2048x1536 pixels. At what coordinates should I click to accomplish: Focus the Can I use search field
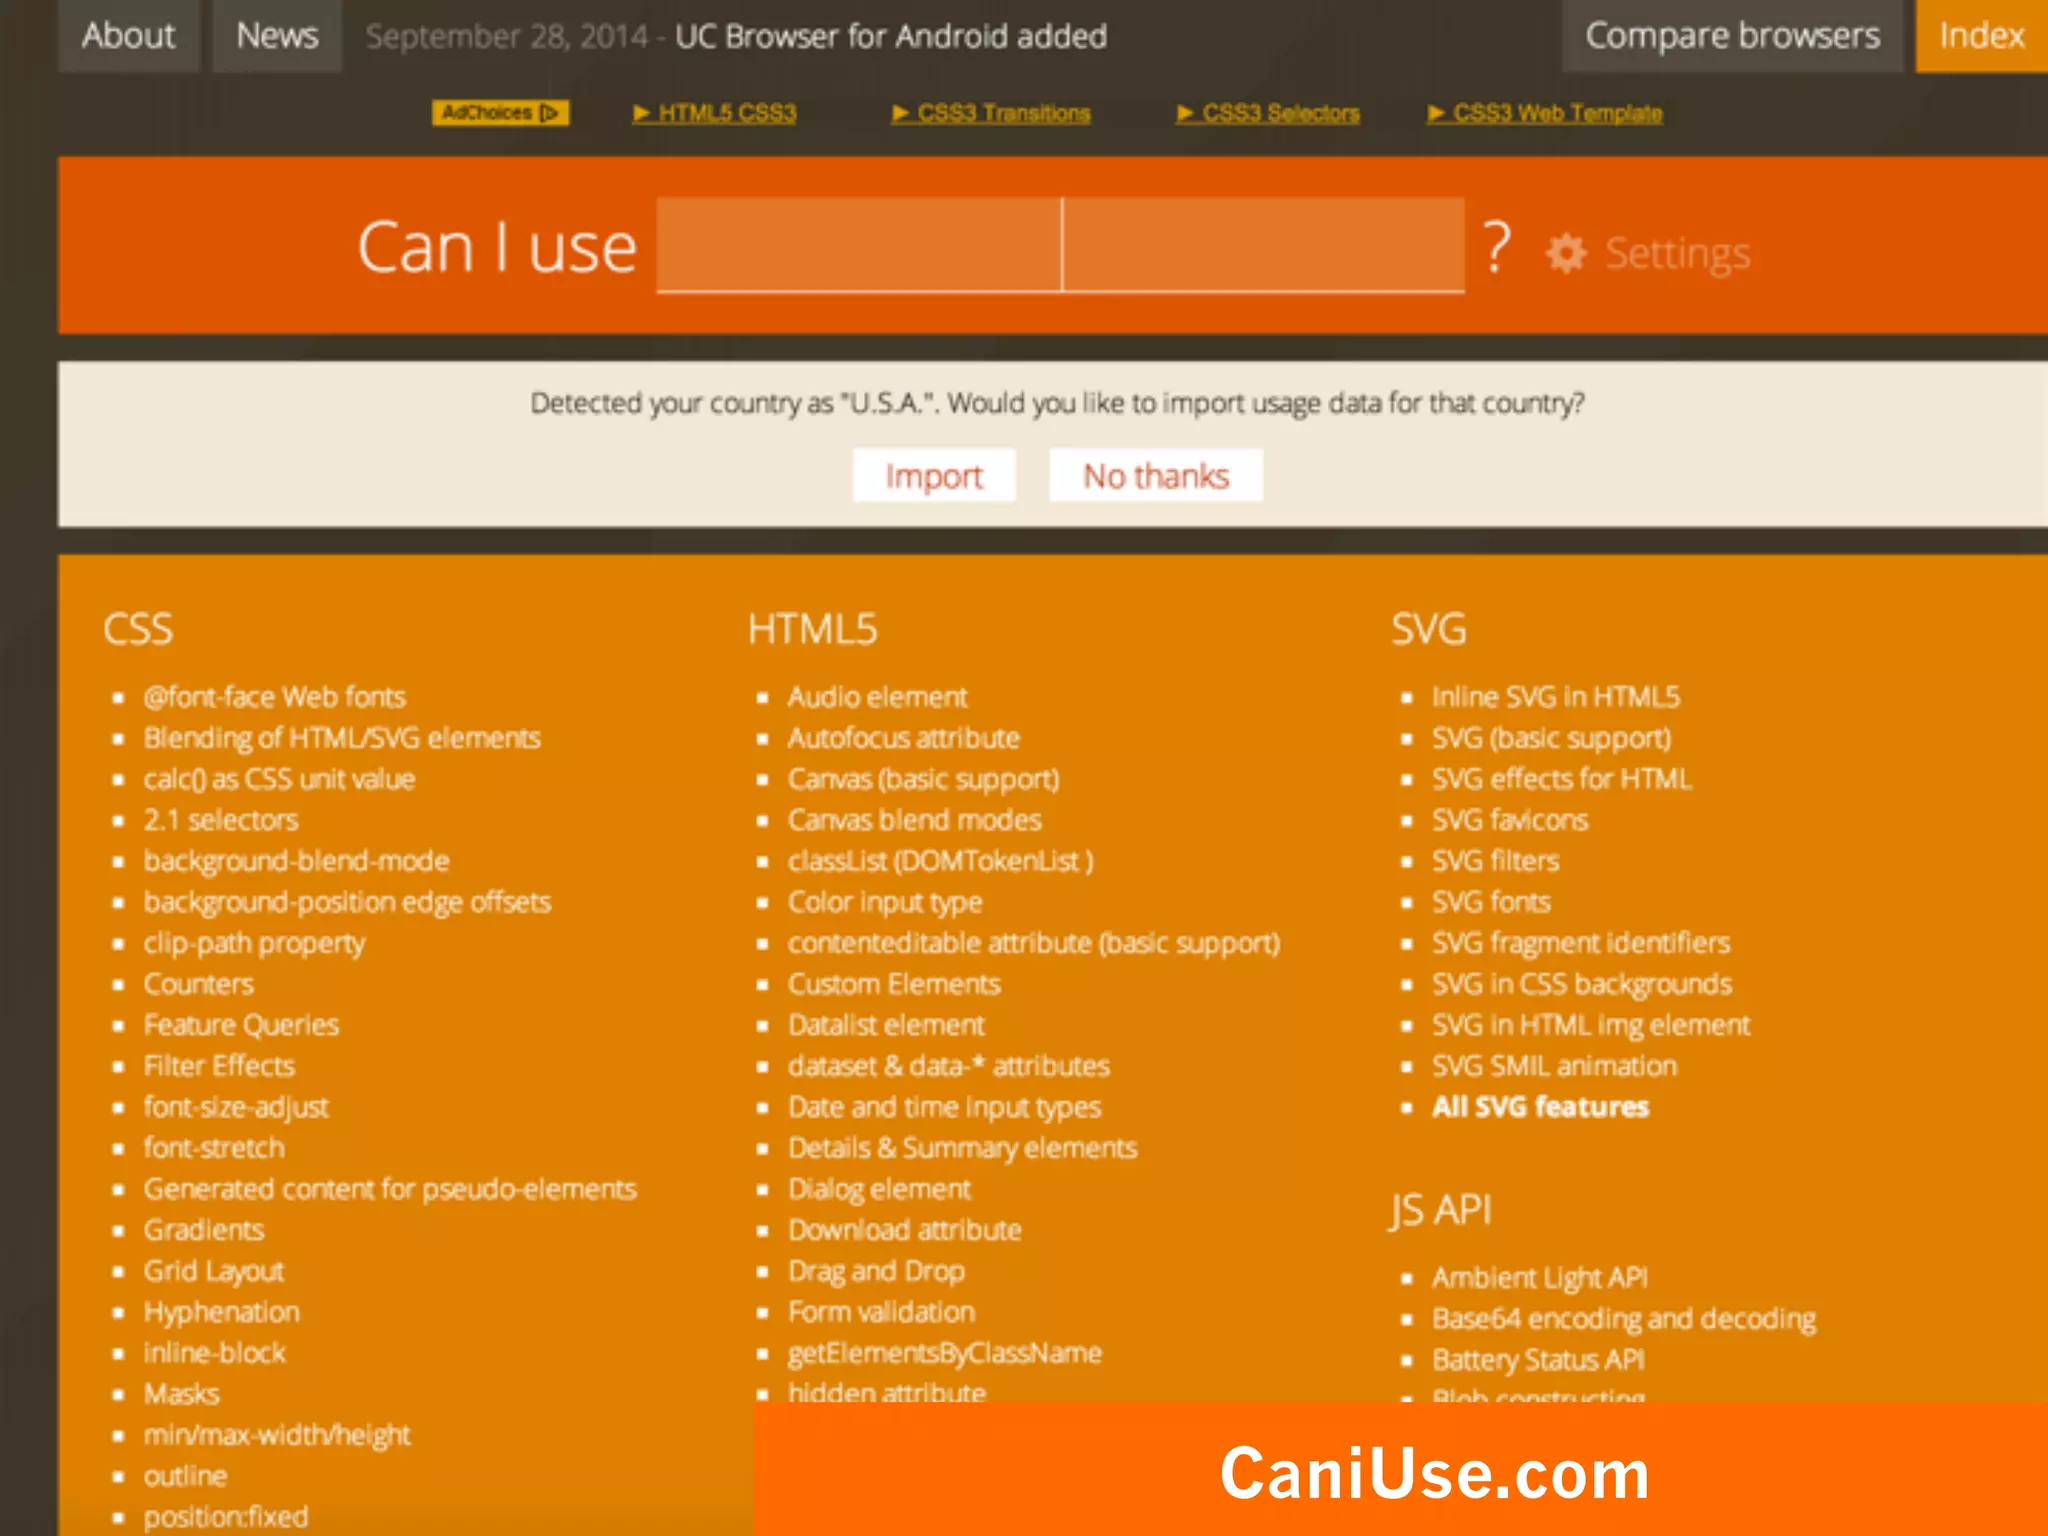(x=1060, y=245)
